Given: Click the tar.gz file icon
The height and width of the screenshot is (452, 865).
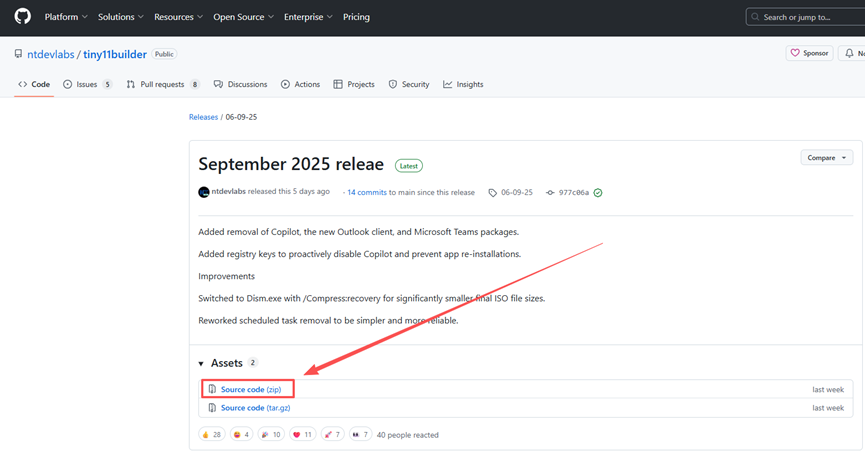Looking at the screenshot, I should [x=212, y=408].
